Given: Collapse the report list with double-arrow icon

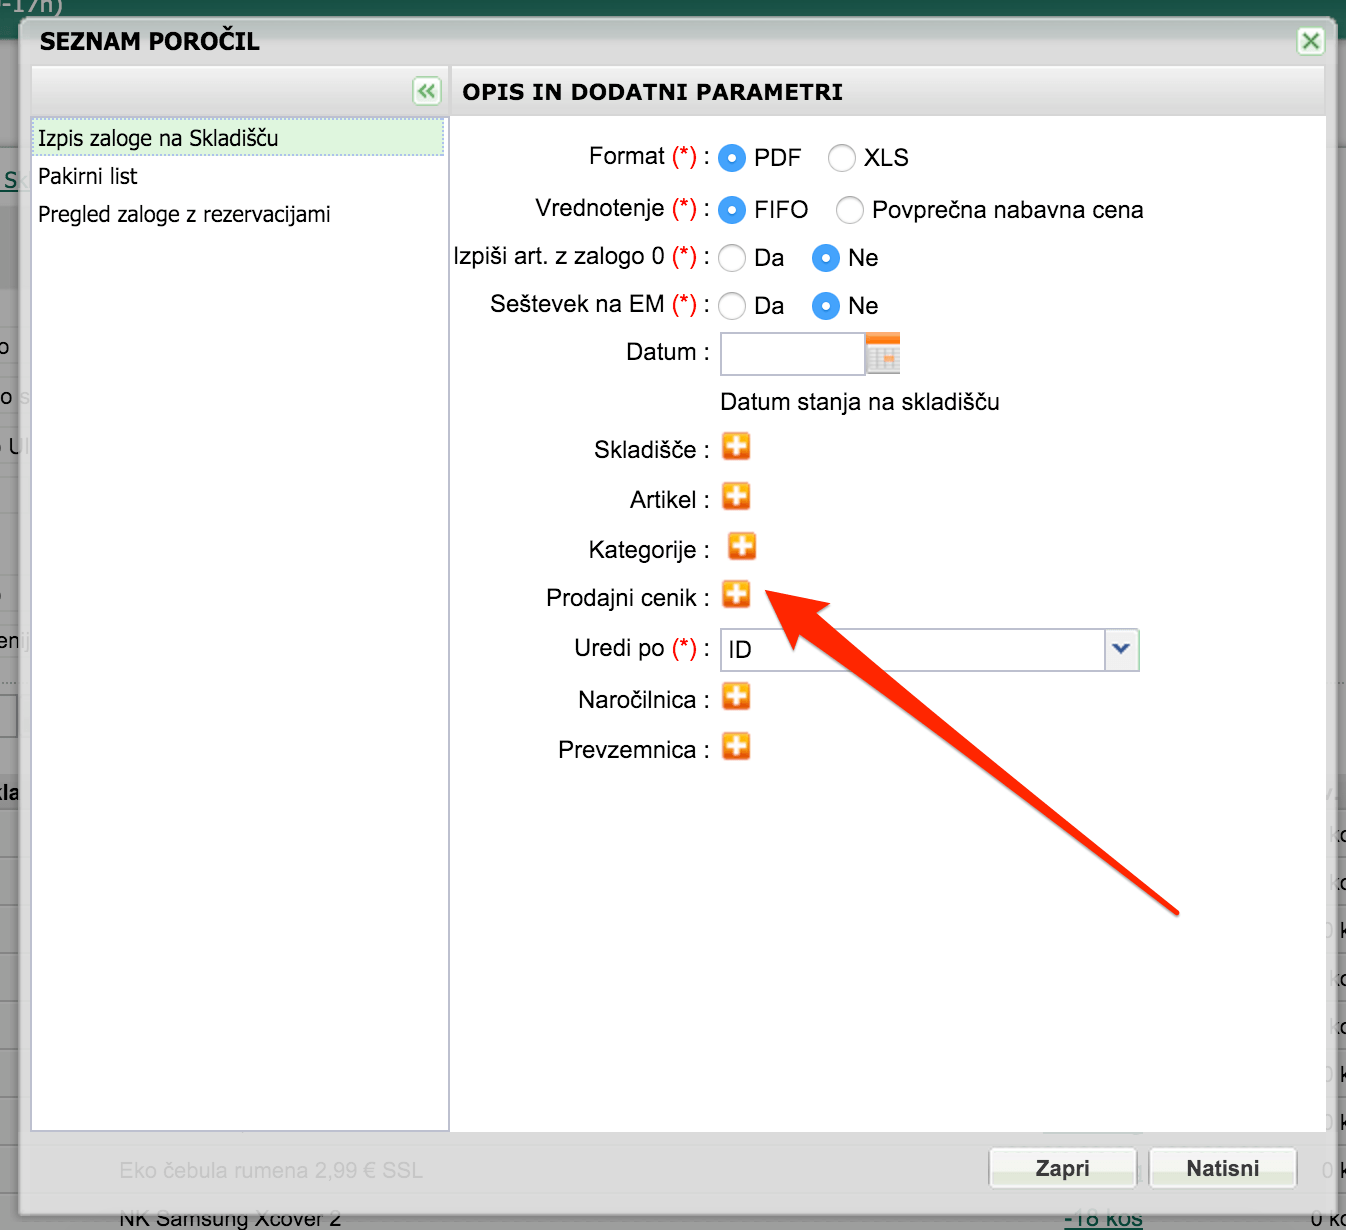Looking at the screenshot, I should point(427,92).
